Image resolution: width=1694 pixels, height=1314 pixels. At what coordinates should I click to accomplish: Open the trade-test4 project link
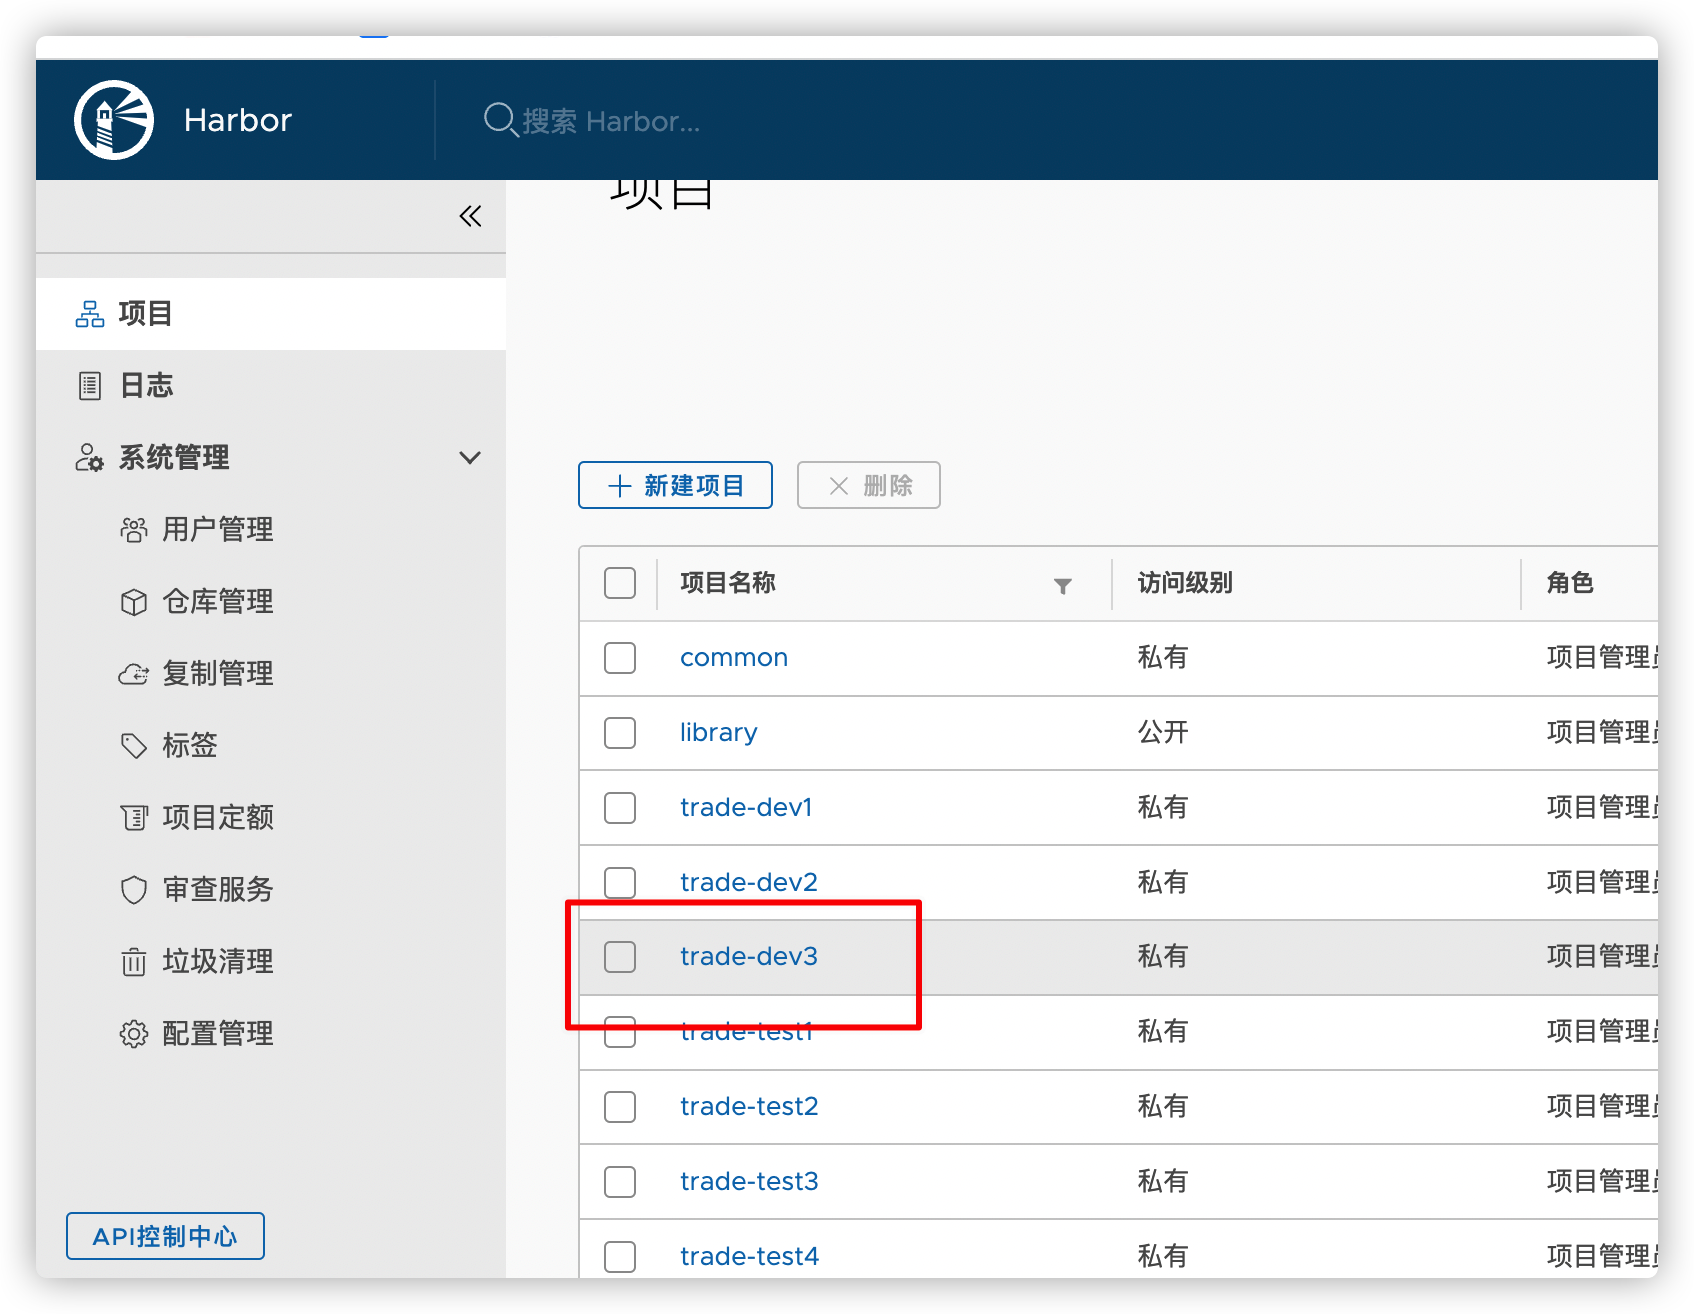(x=750, y=1257)
